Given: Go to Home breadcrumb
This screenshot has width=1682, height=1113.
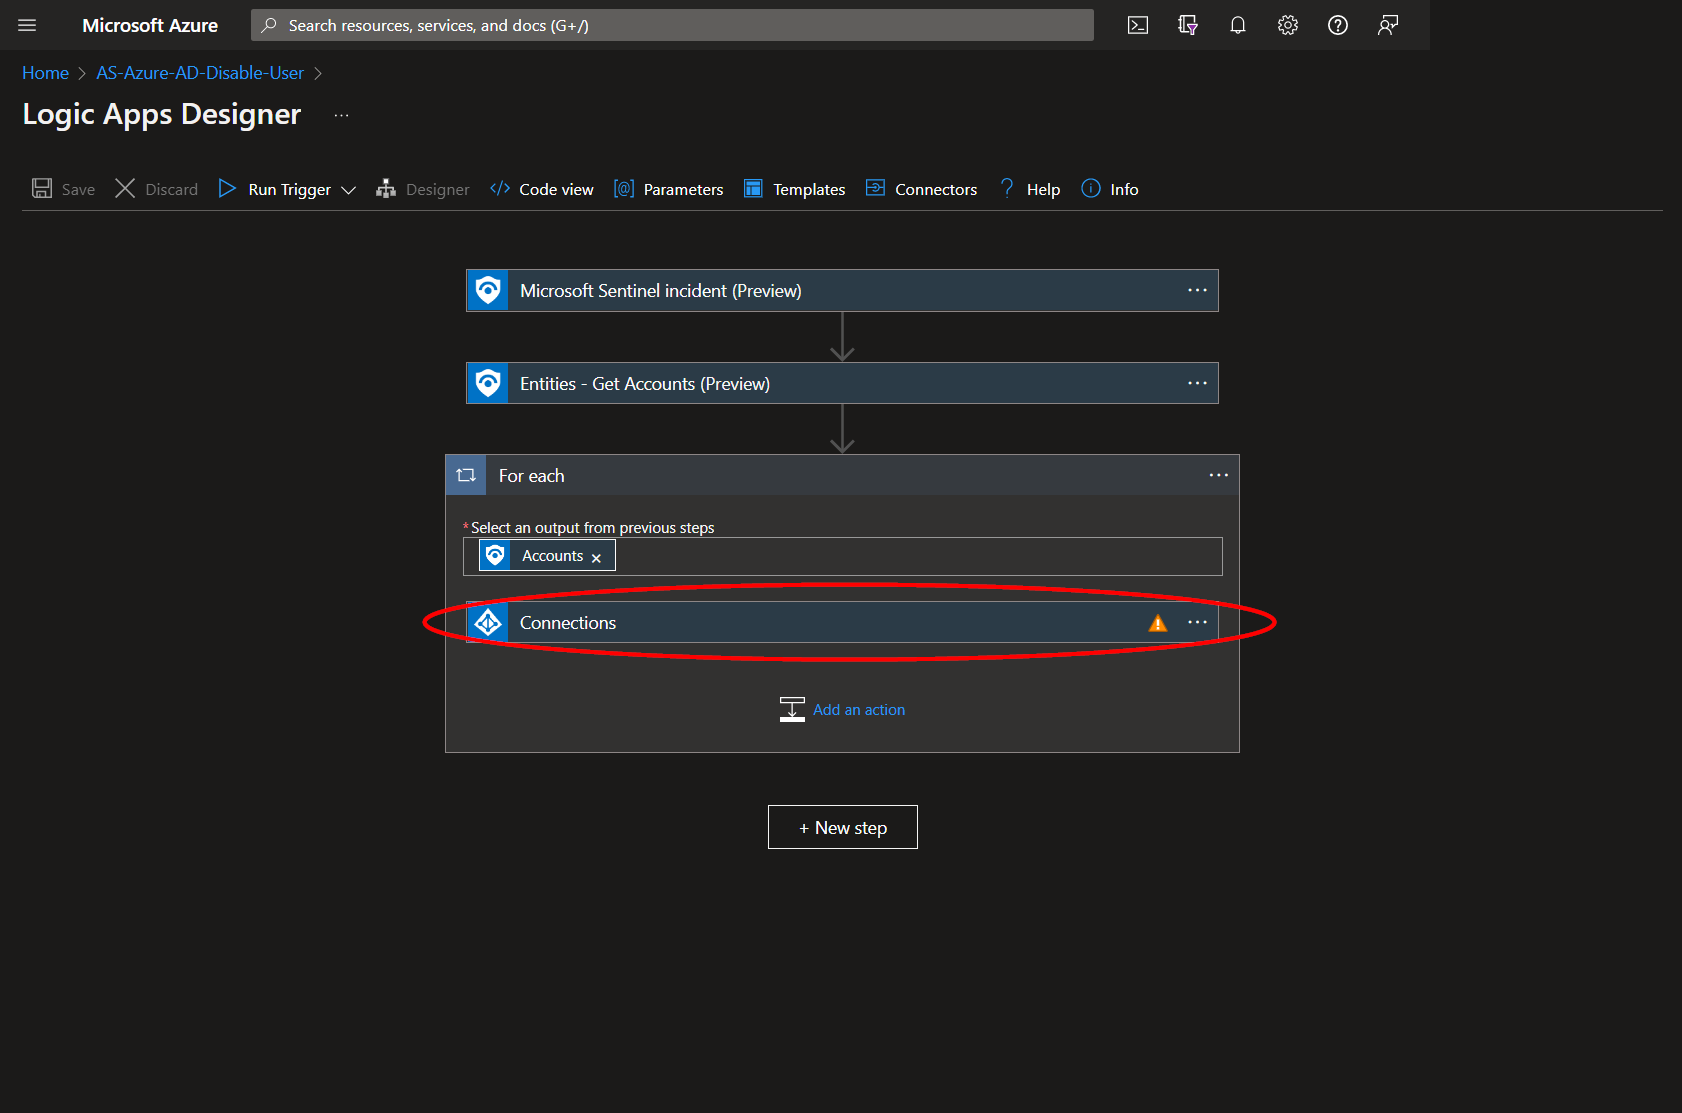Looking at the screenshot, I should (45, 73).
